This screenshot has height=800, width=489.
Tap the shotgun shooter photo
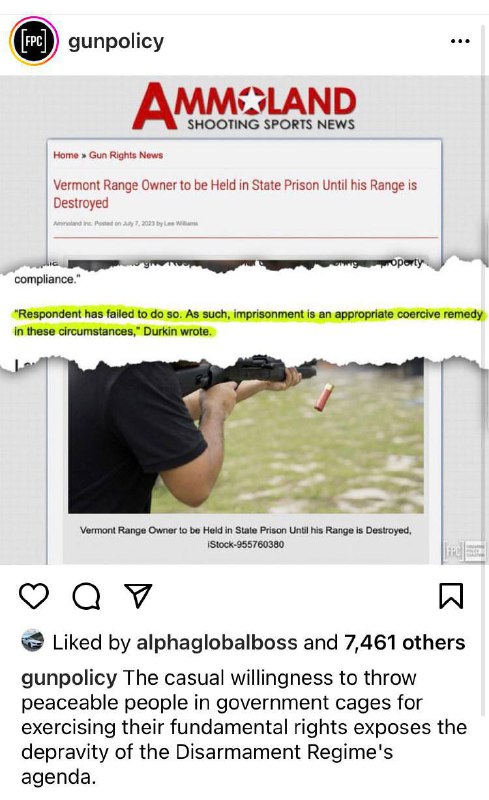[x=246, y=436]
